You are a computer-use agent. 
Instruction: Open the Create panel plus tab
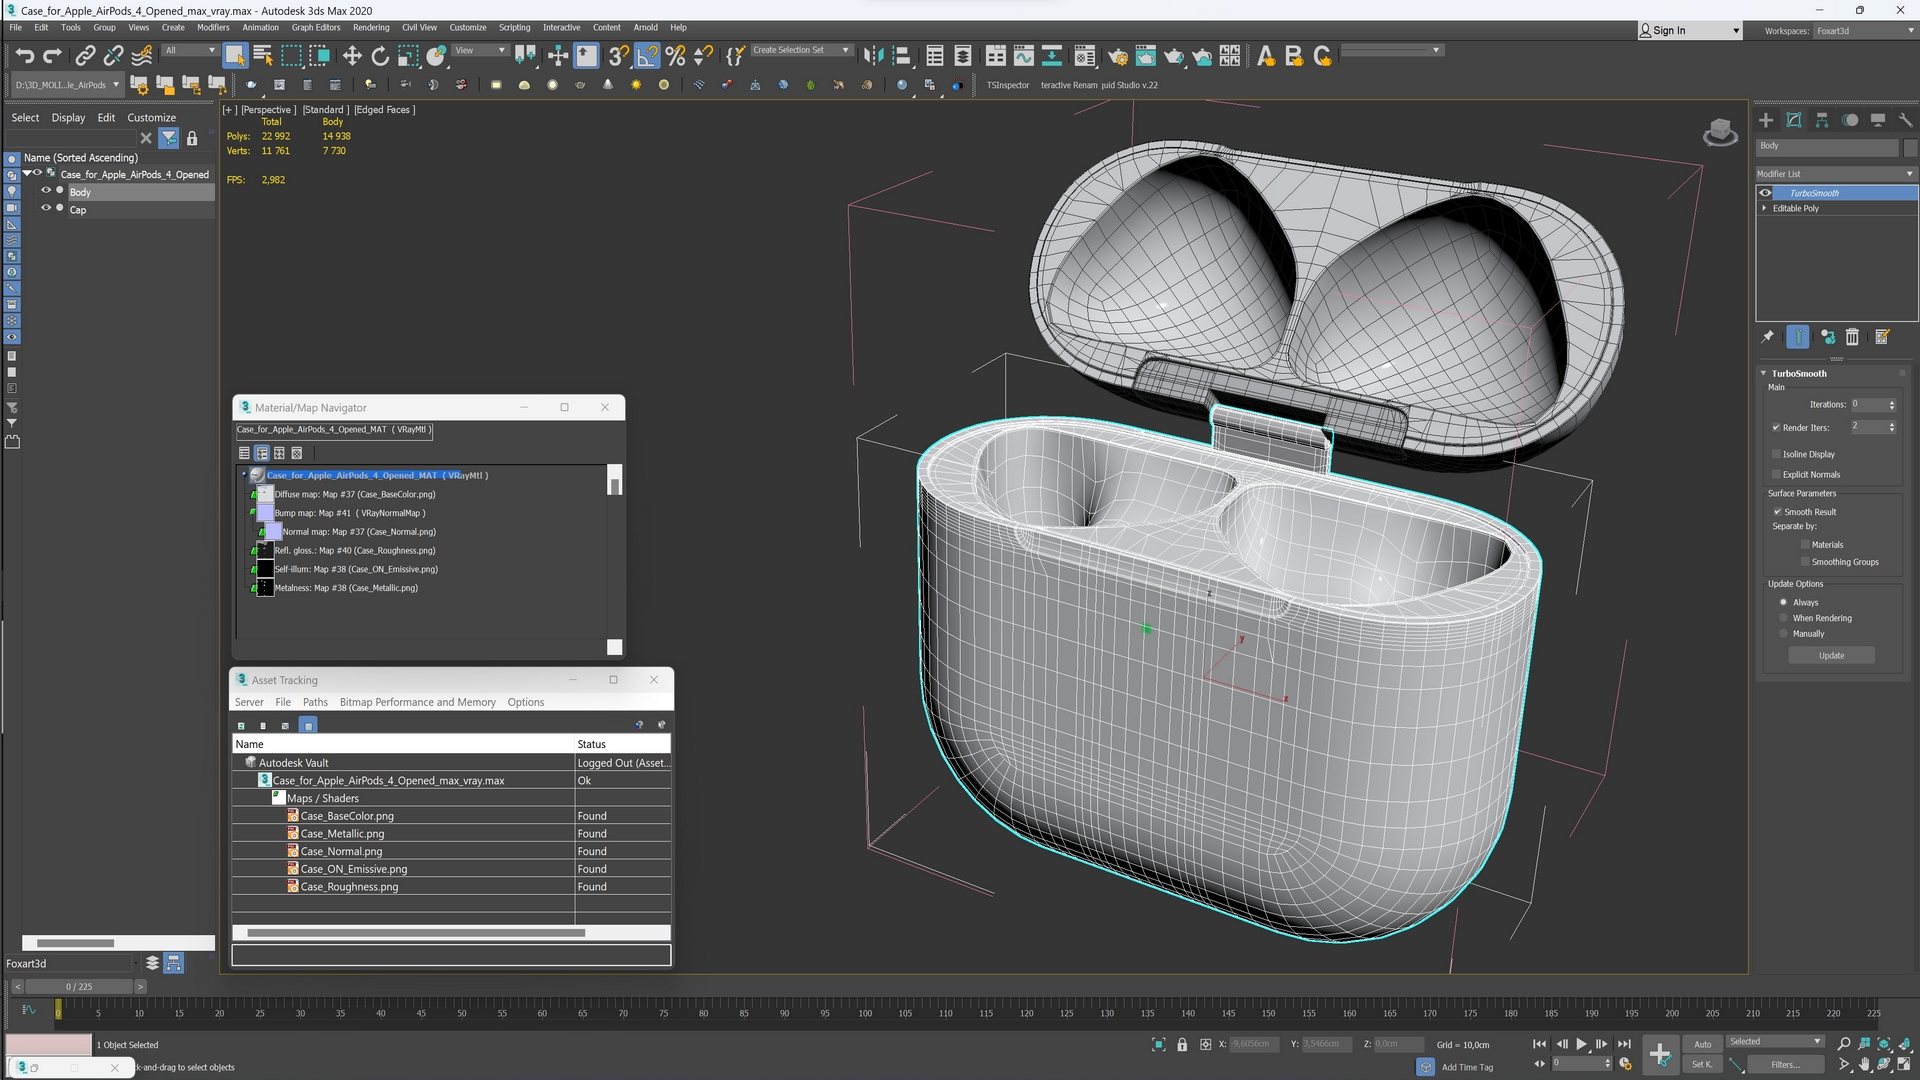pyautogui.click(x=1766, y=120)
